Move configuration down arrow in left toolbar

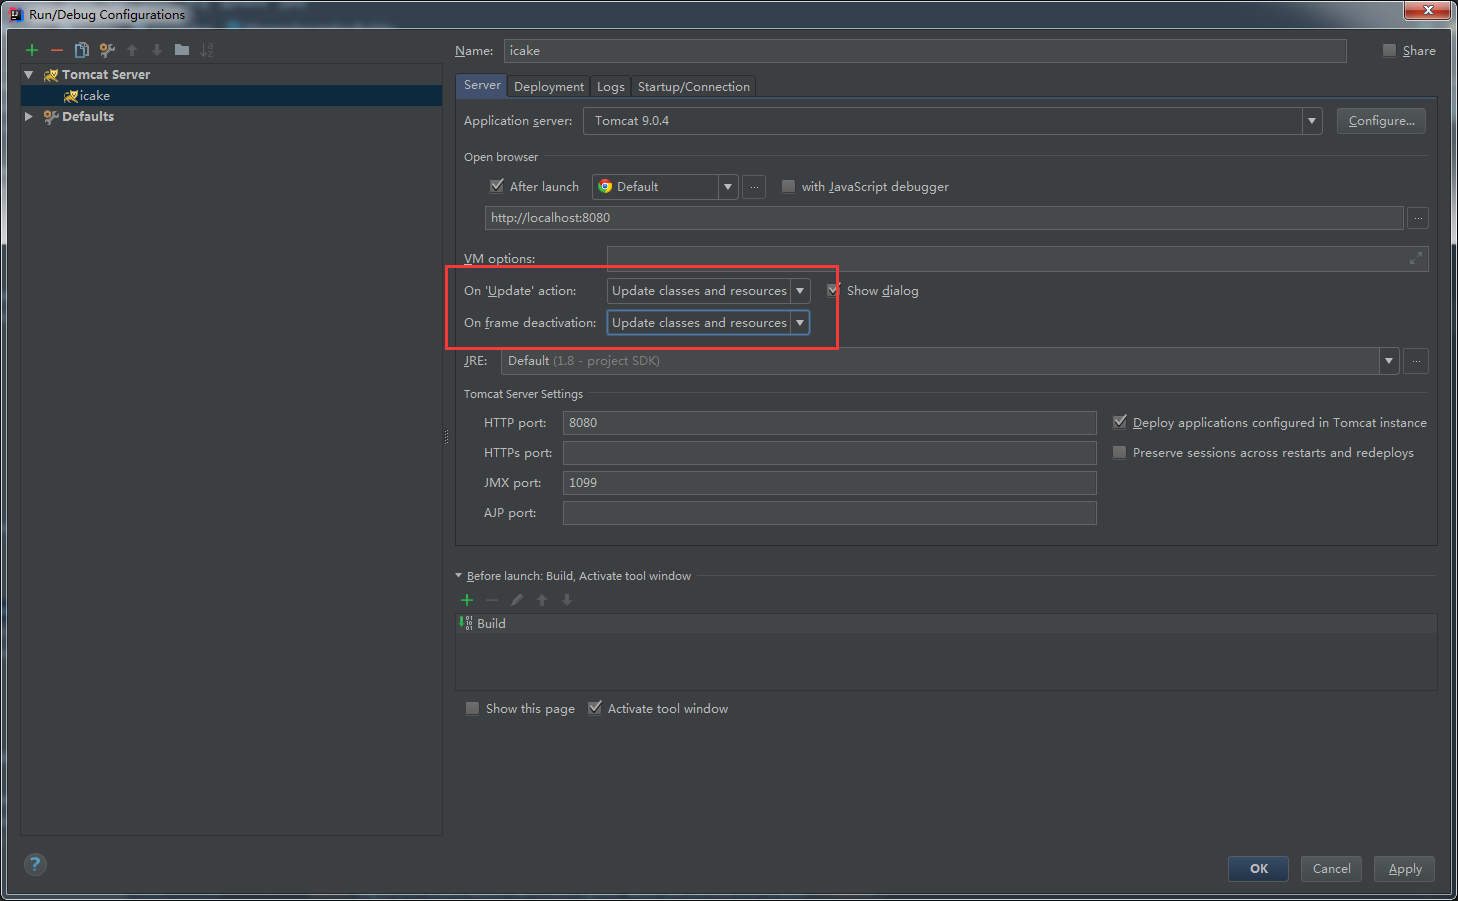[157, 50]
